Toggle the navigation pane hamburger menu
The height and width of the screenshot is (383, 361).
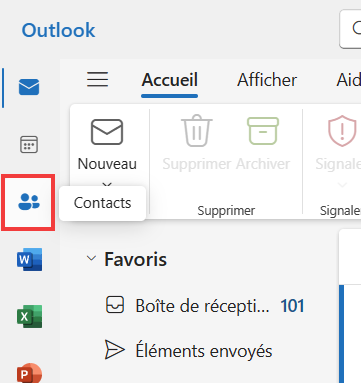tap(97, 79)
